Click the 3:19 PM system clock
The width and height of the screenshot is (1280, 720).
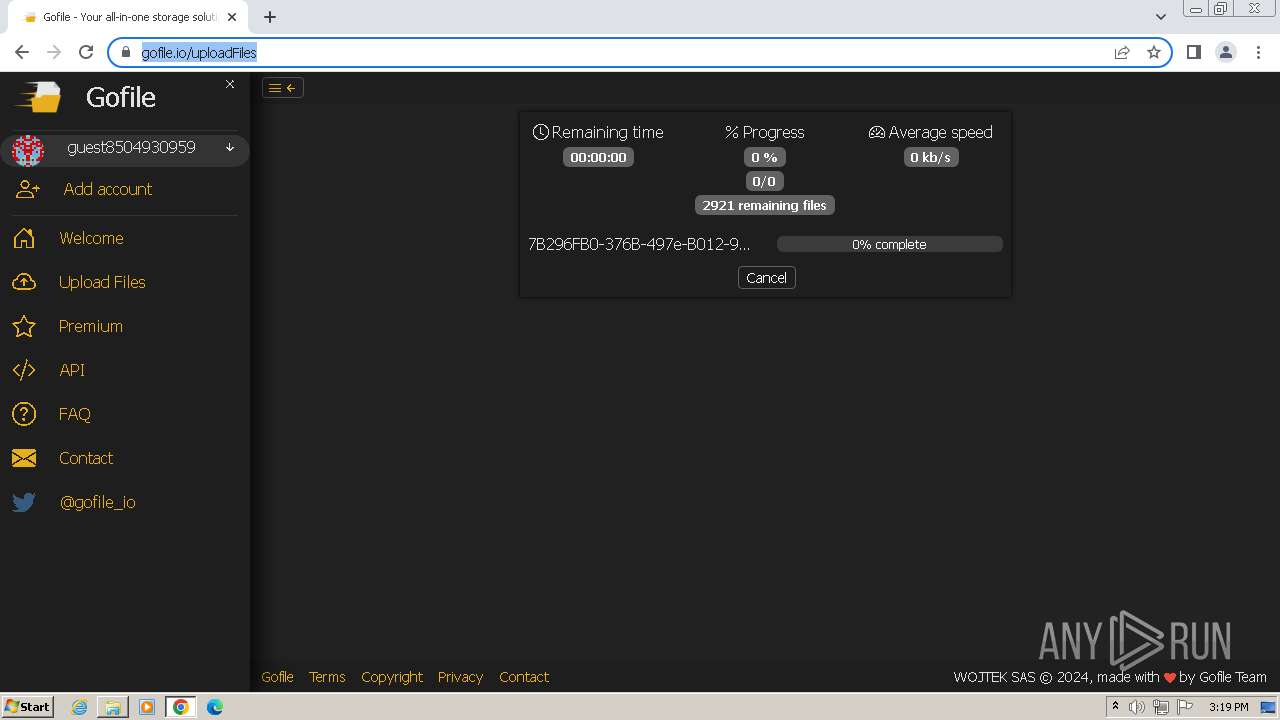(x=1229, y=707)
